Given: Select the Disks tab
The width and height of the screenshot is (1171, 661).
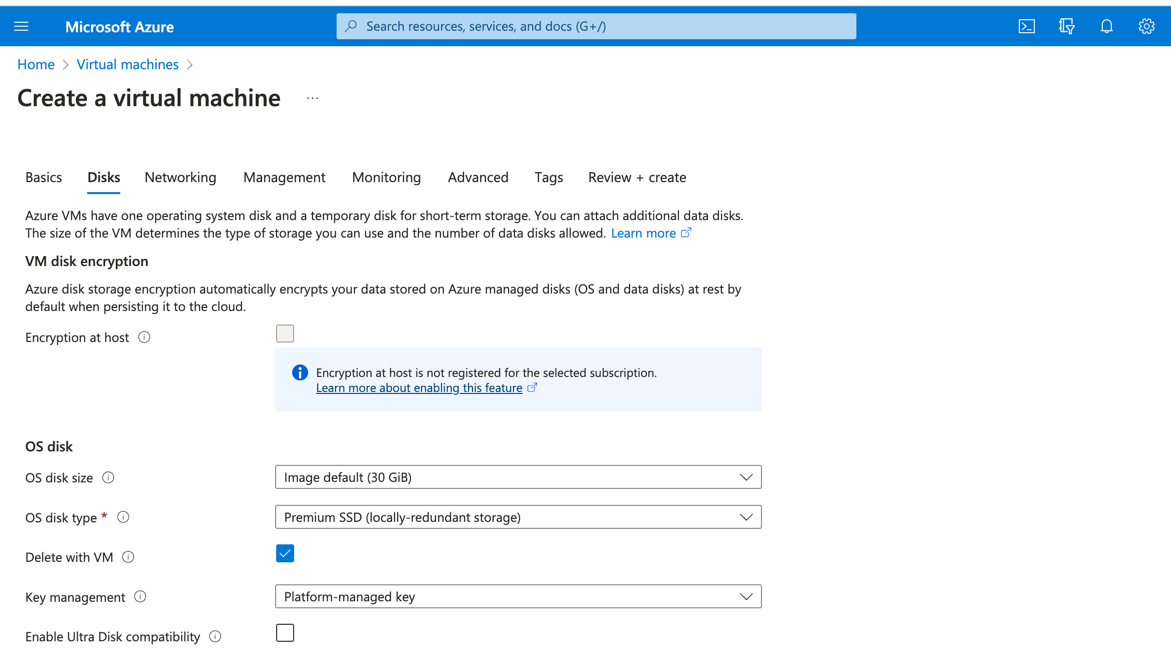Looking at the screenshot, I should click(104, 177).
